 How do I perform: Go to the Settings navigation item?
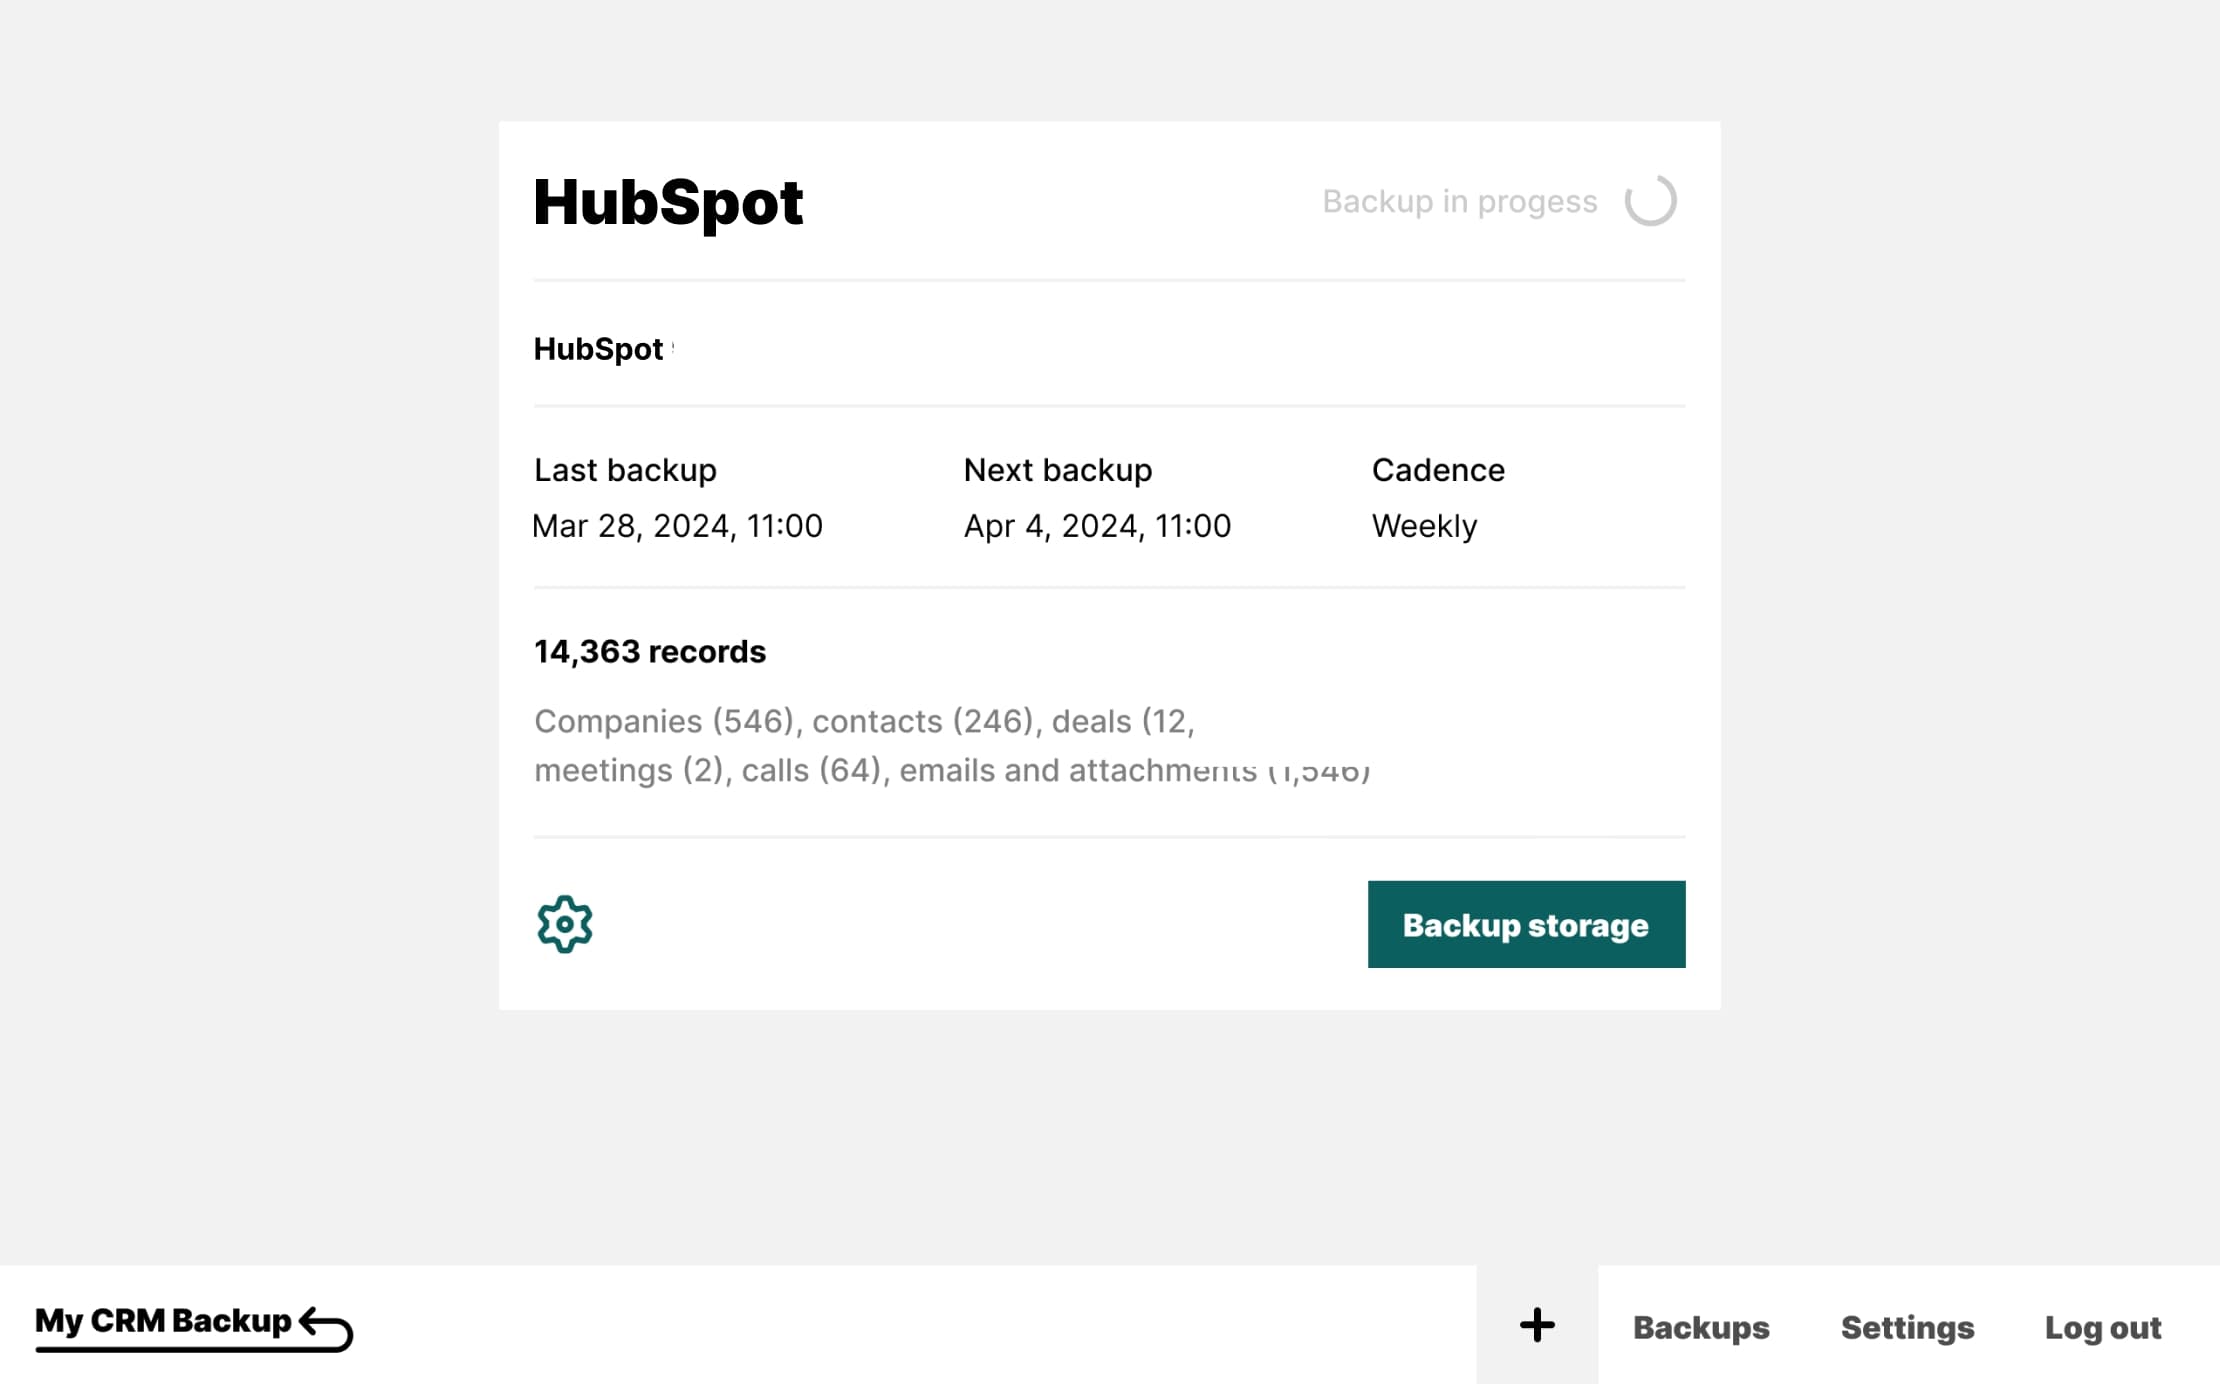tap(1907, 1327)
